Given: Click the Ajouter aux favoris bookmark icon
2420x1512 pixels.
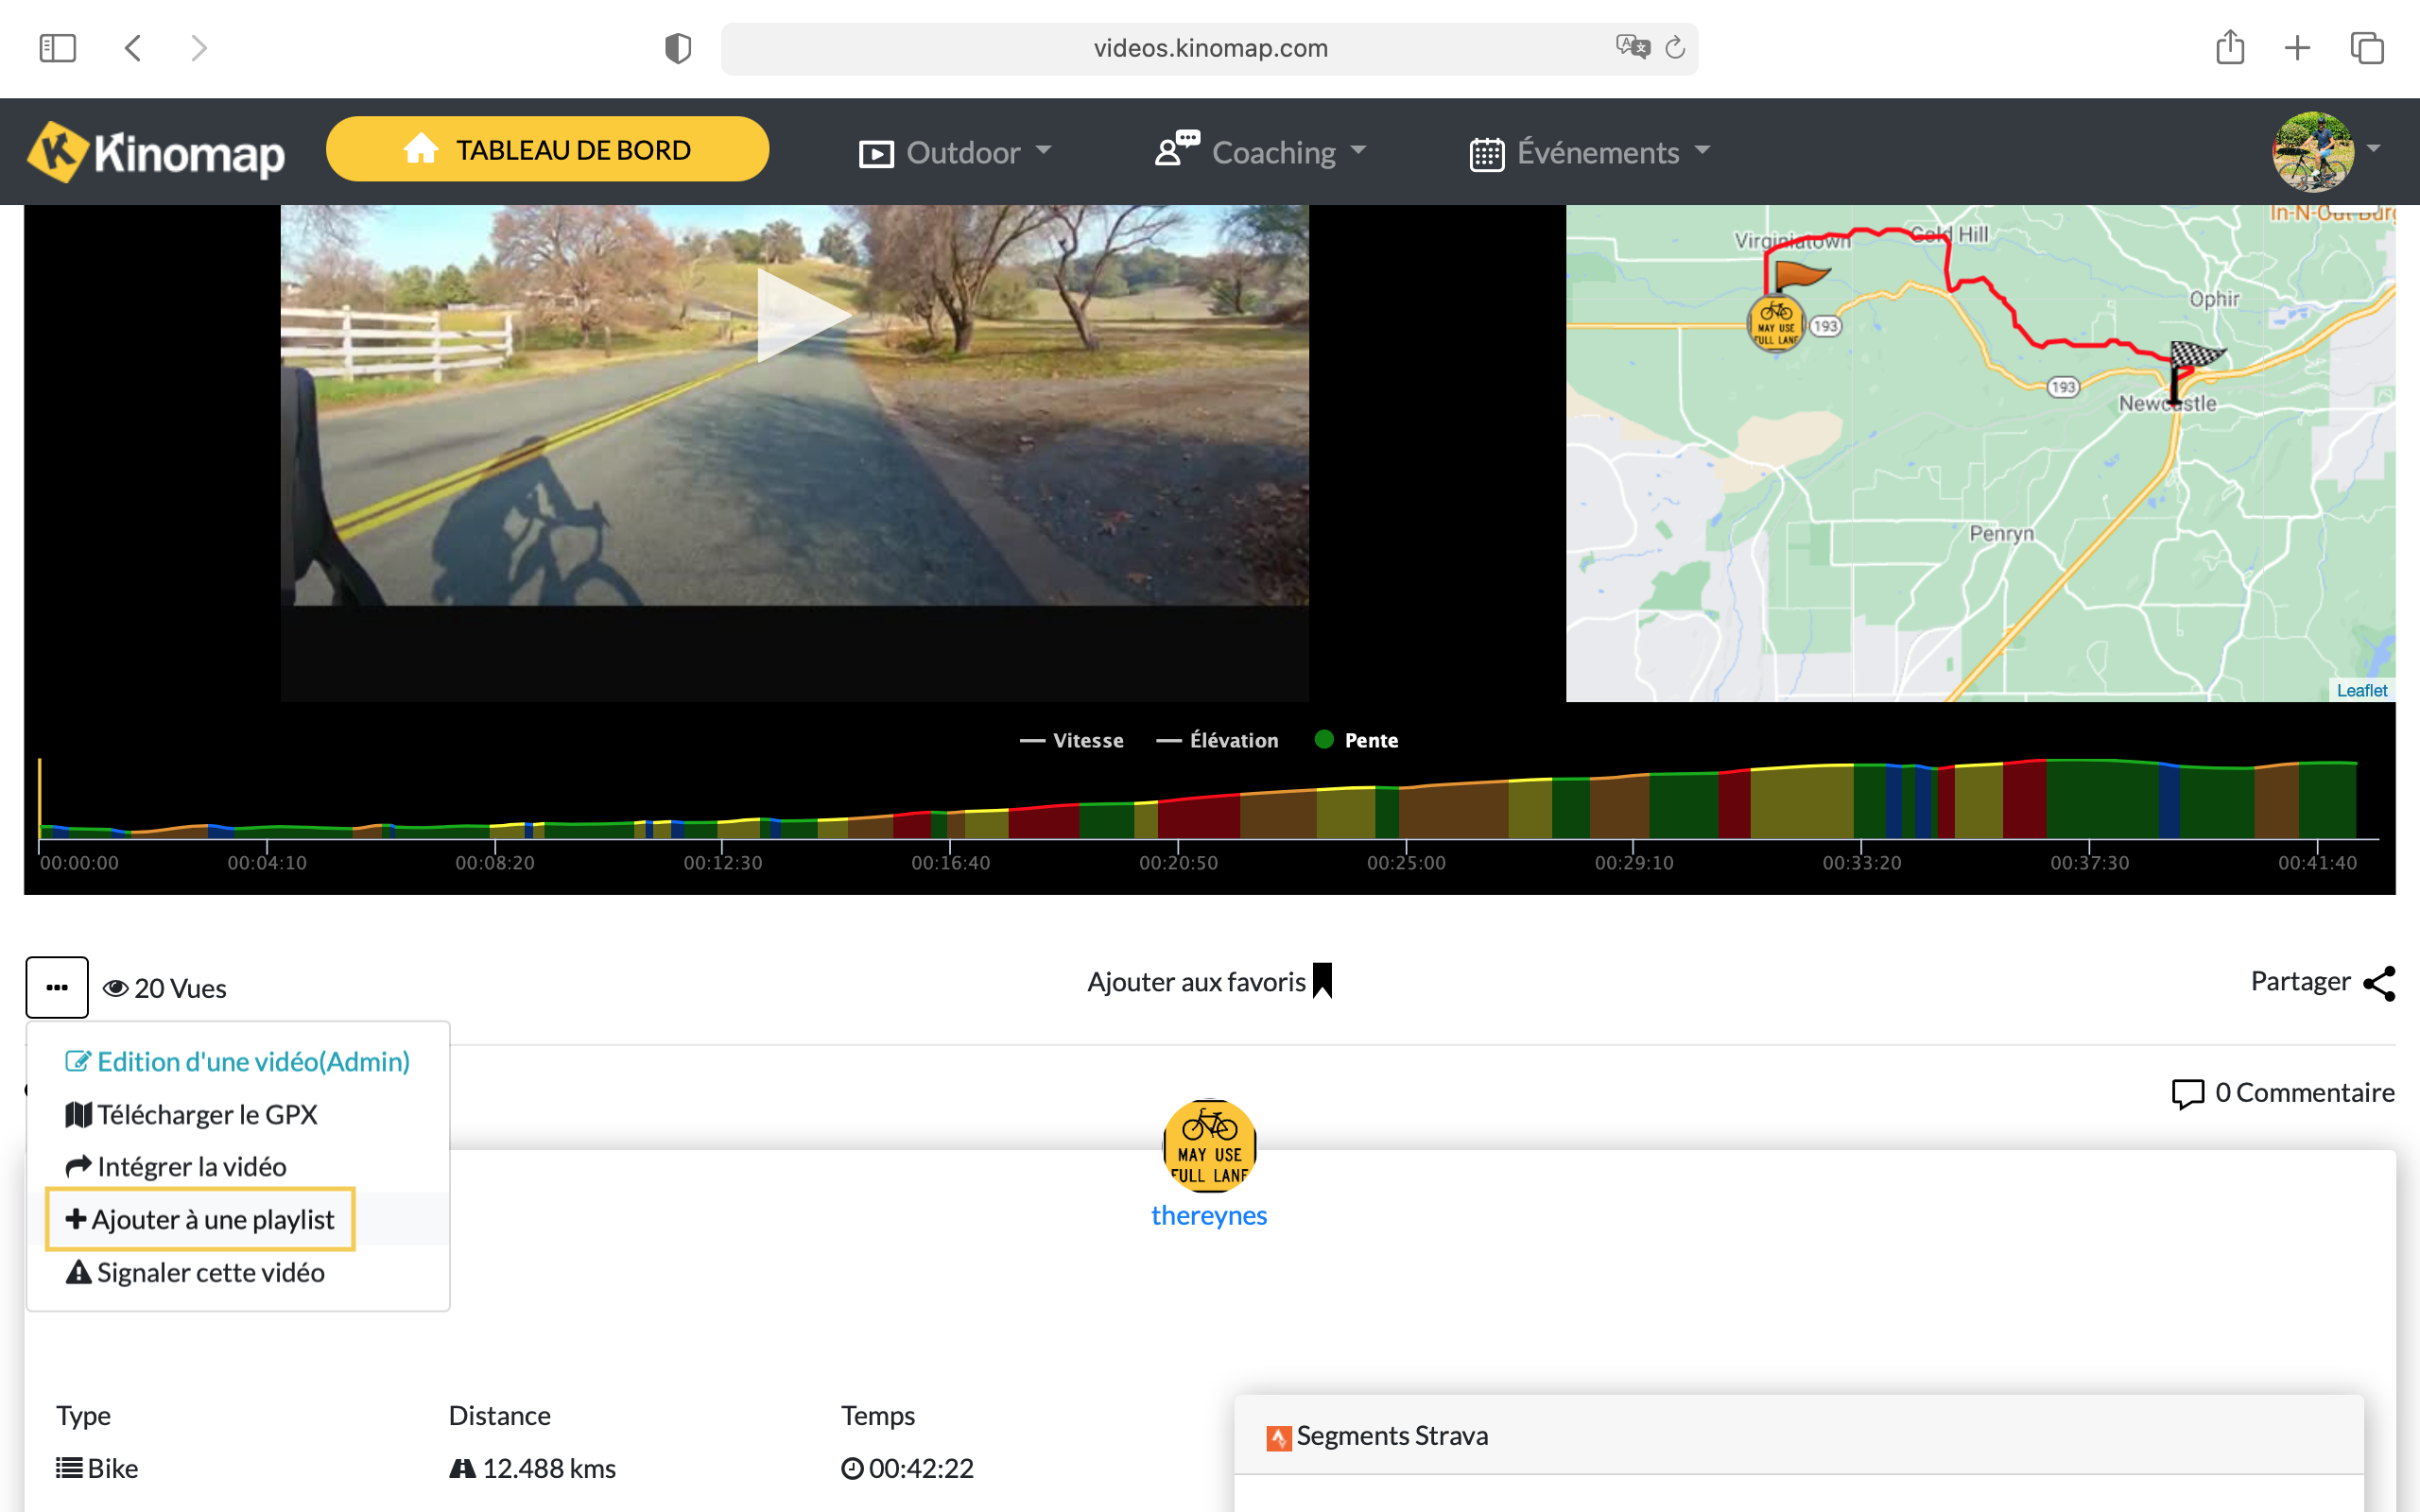Looking at the screenshot, I should click(x=1322, y=981).
